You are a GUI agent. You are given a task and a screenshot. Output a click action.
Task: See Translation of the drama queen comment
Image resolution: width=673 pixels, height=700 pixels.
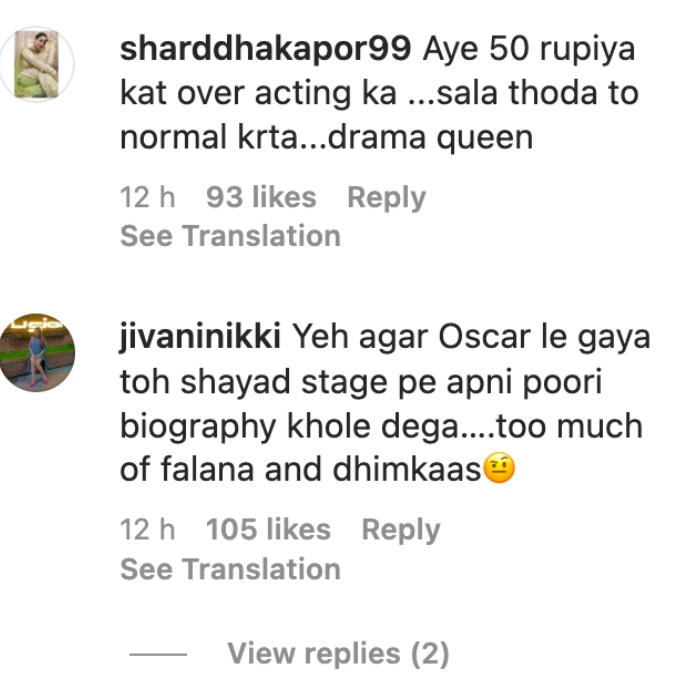(x=230, y=236)
